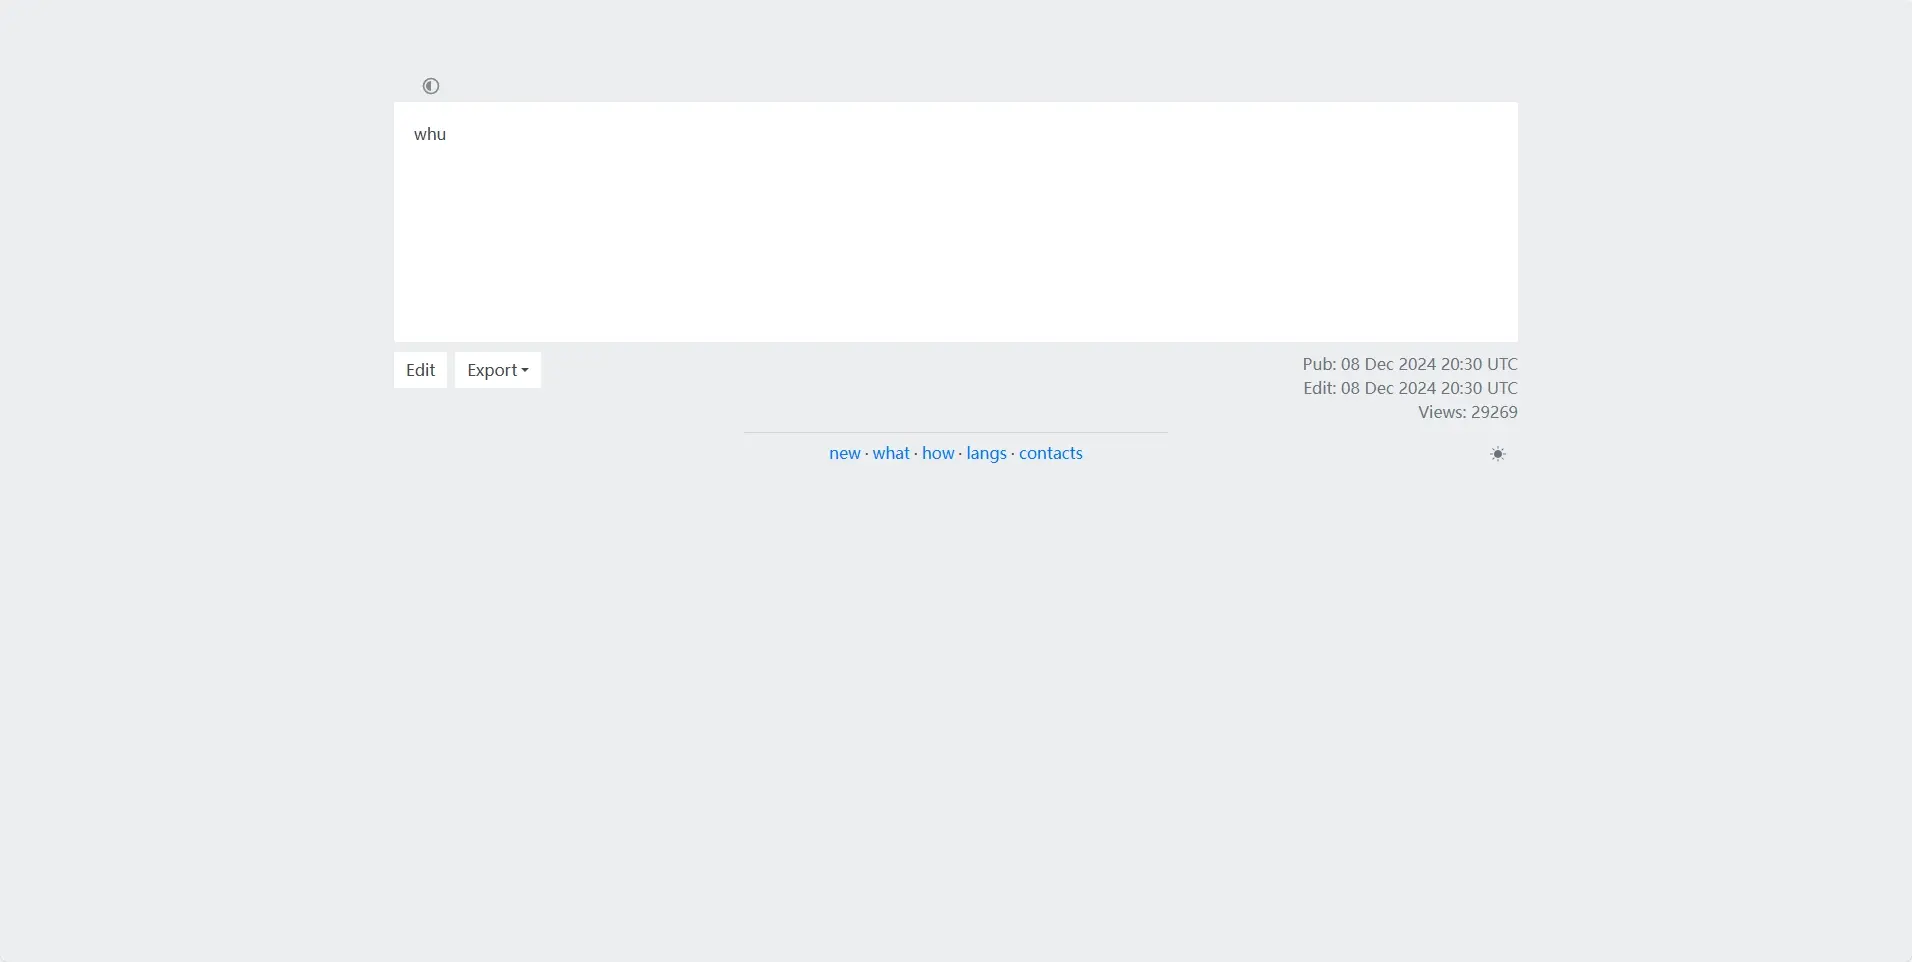This screenshot has height=962, width=1912.
Task: Click the horizontal divider line above footer links
Action: pos(955,433)
